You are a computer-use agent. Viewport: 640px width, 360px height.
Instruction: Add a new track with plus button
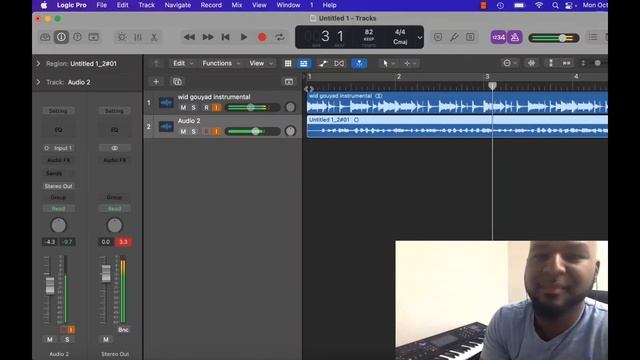156,82
